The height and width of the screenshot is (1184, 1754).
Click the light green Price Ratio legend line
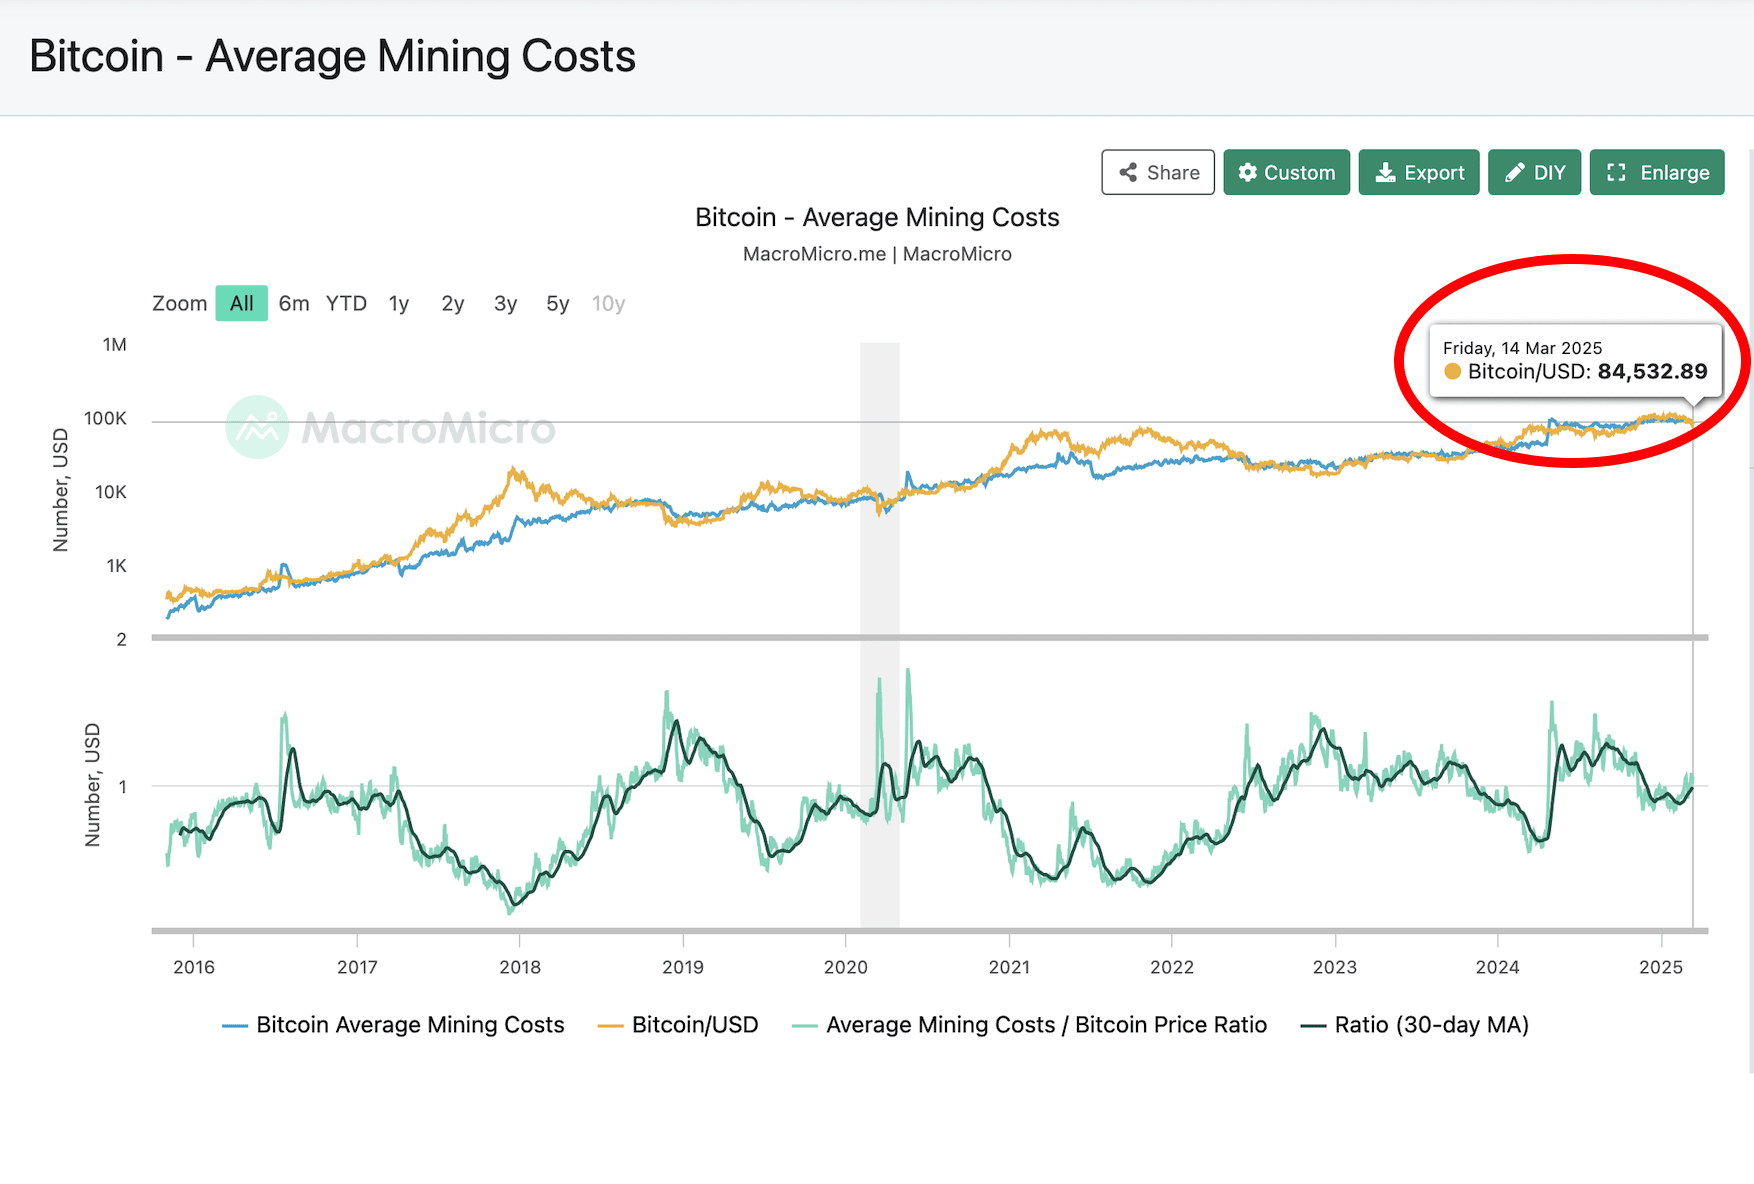804,1026
